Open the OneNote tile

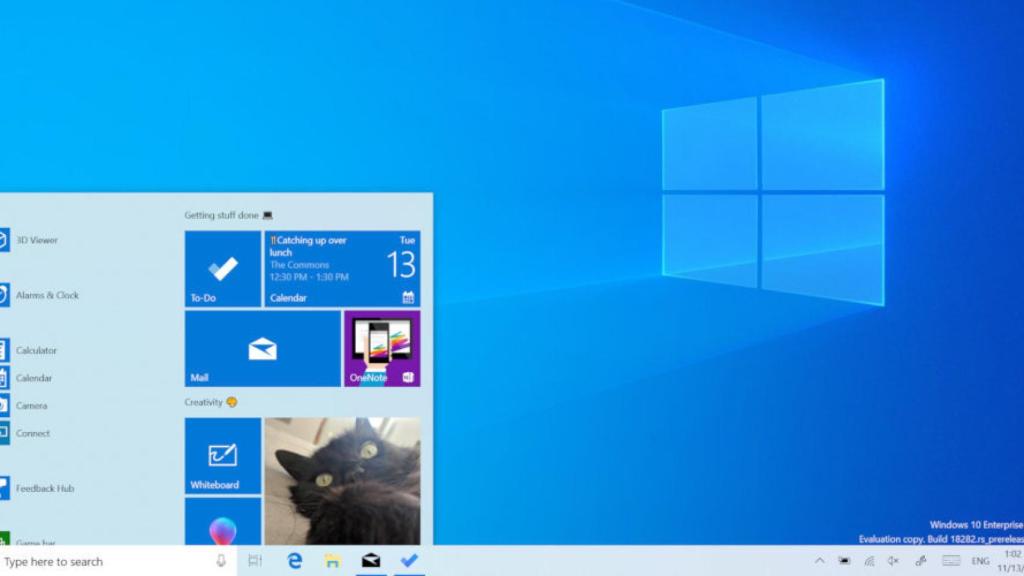pyautogui.click(x=381, y=347)
